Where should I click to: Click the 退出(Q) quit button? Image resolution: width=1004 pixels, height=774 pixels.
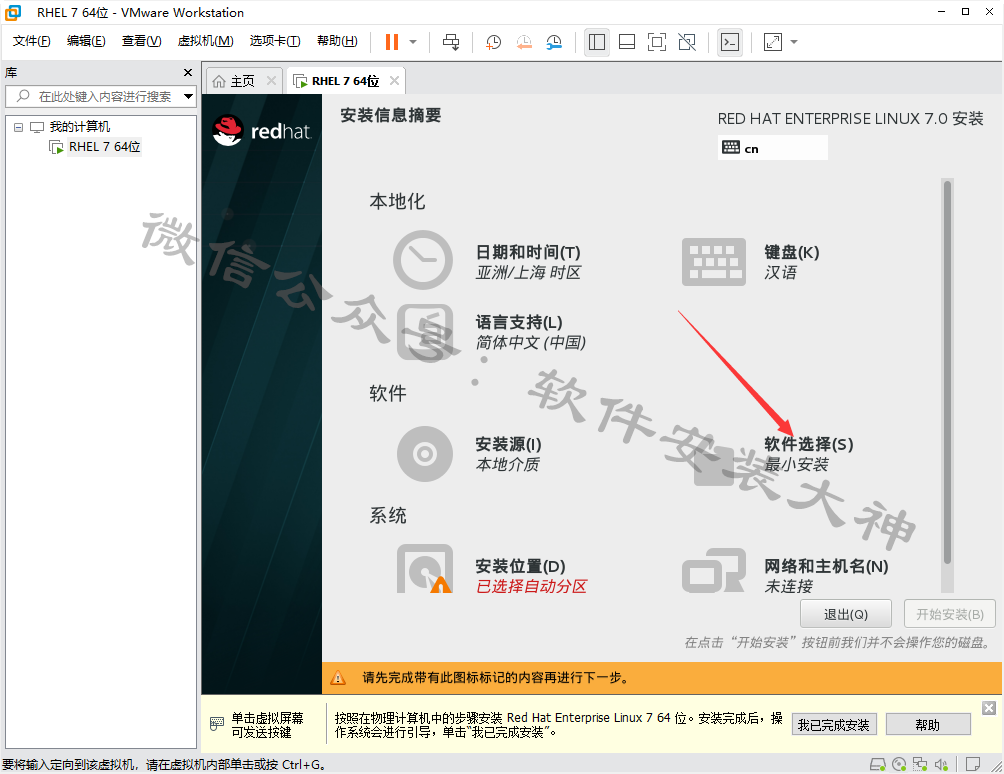[x=845, y=615]
